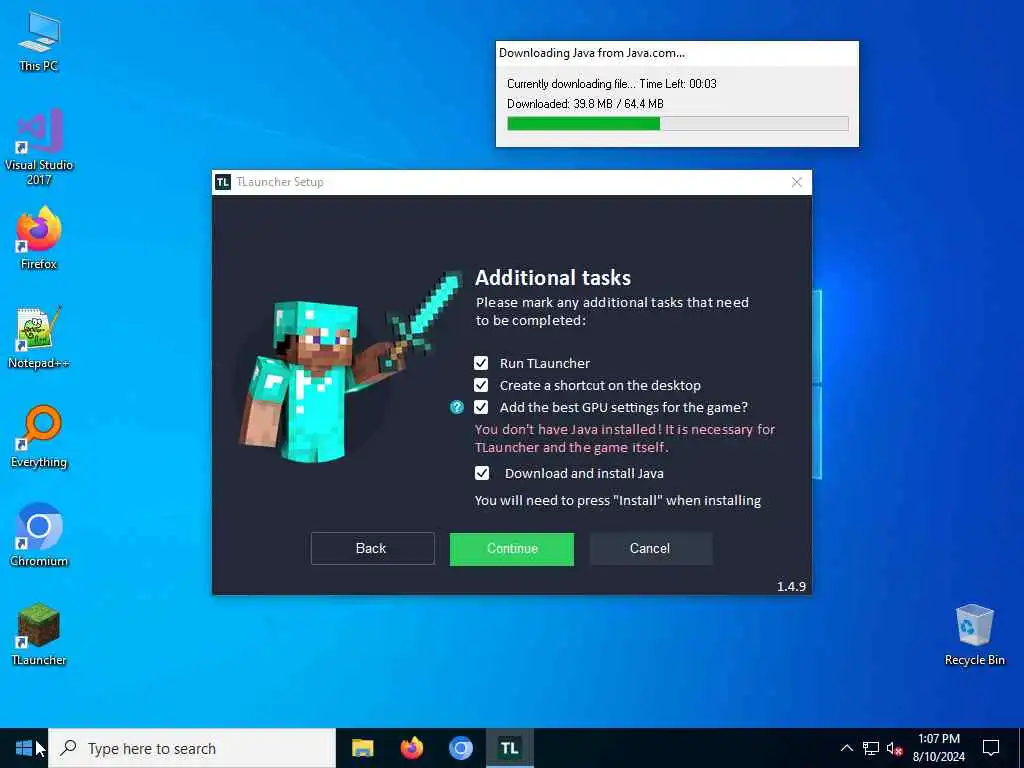Select the TLauncher desktop shortcut
The height and width of the screenshot is (768, 1024).
pyautogui.click(x=39, y=635)
